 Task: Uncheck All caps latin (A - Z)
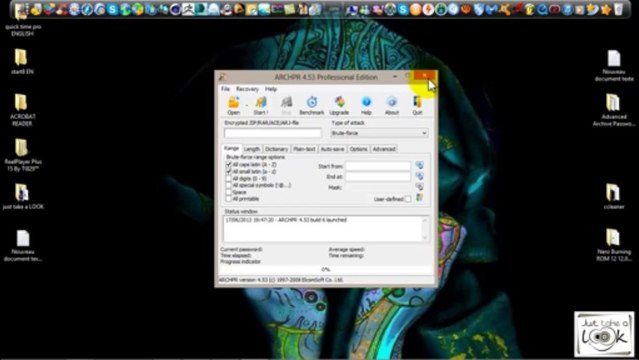click(229, 165)
